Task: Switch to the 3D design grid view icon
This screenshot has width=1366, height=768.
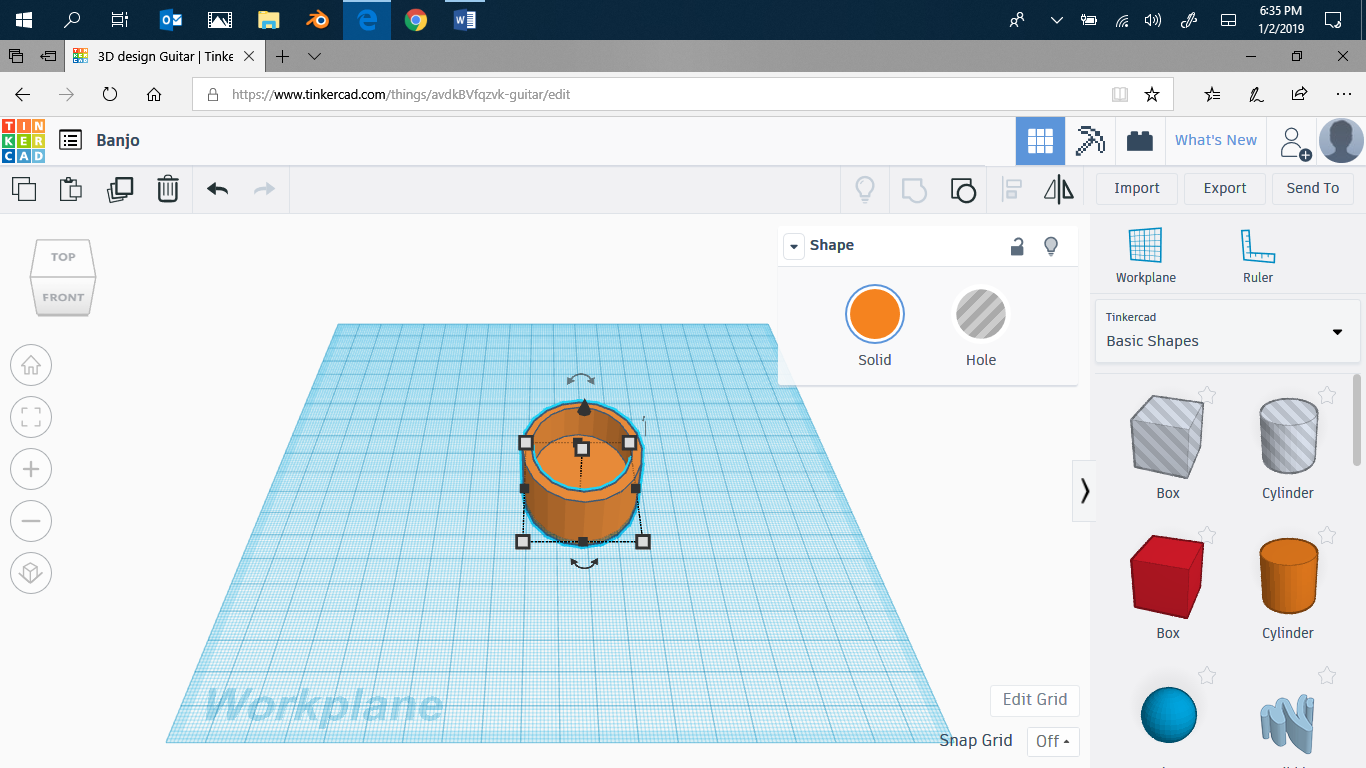Action: 1040,141
